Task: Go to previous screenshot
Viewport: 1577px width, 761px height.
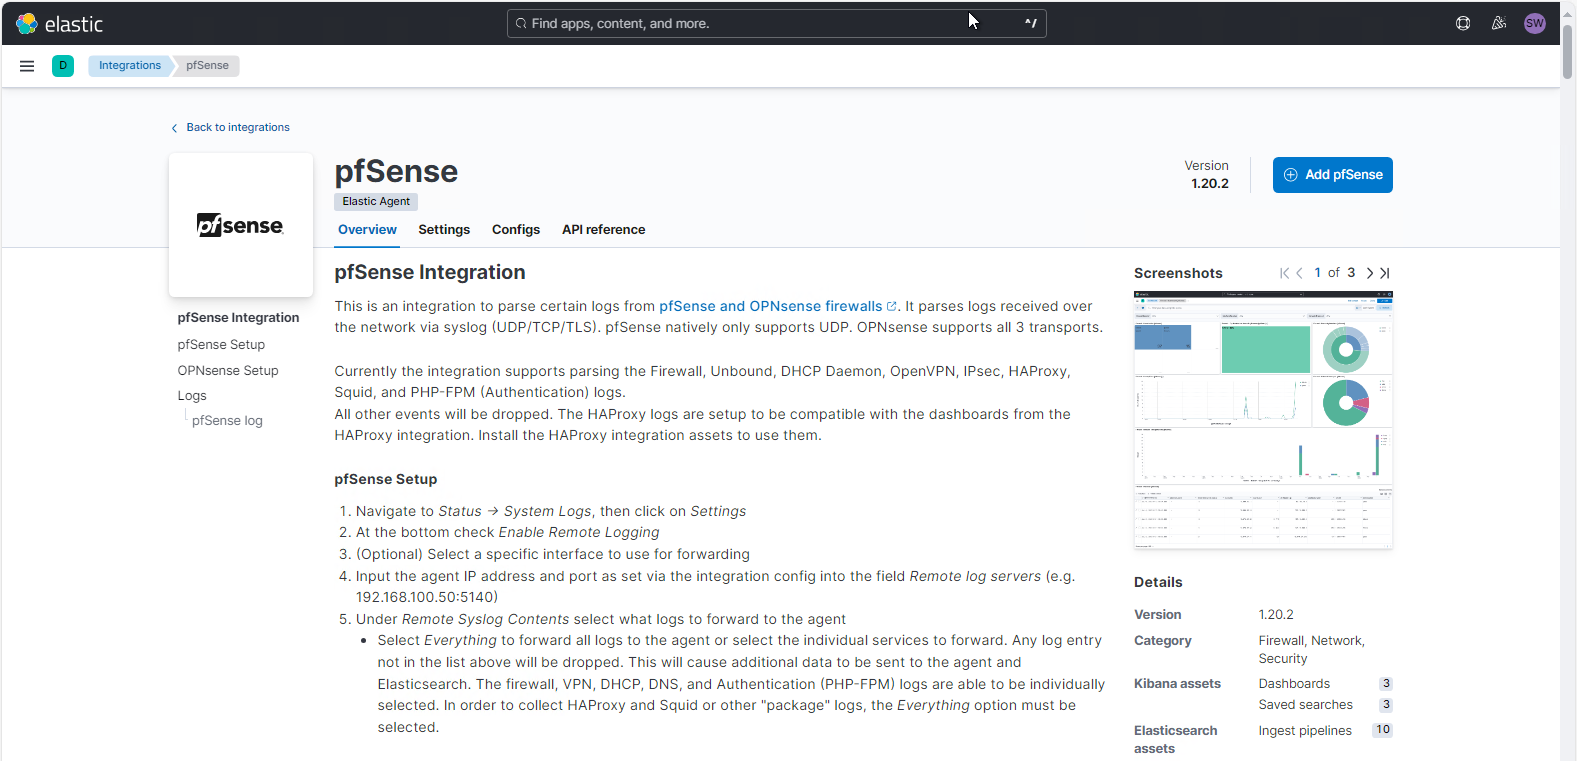Action: pyautogui.click(x=1299, y=273)
